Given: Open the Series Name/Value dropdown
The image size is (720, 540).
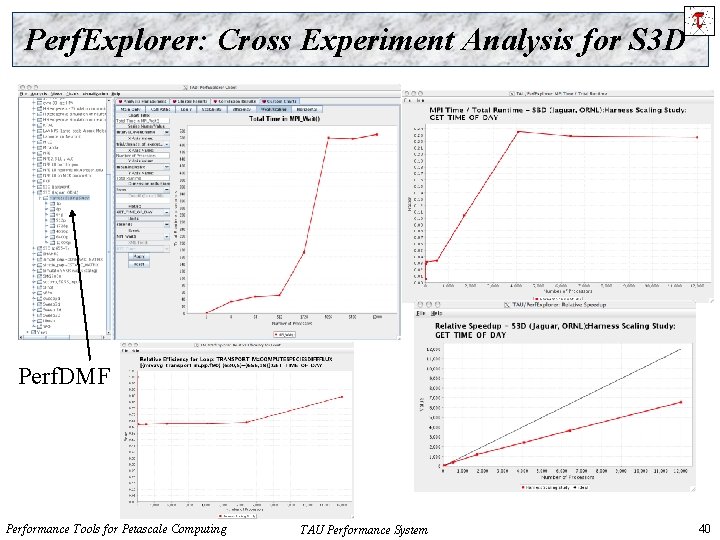Looking at the screenshot, I should coord(142,132).
